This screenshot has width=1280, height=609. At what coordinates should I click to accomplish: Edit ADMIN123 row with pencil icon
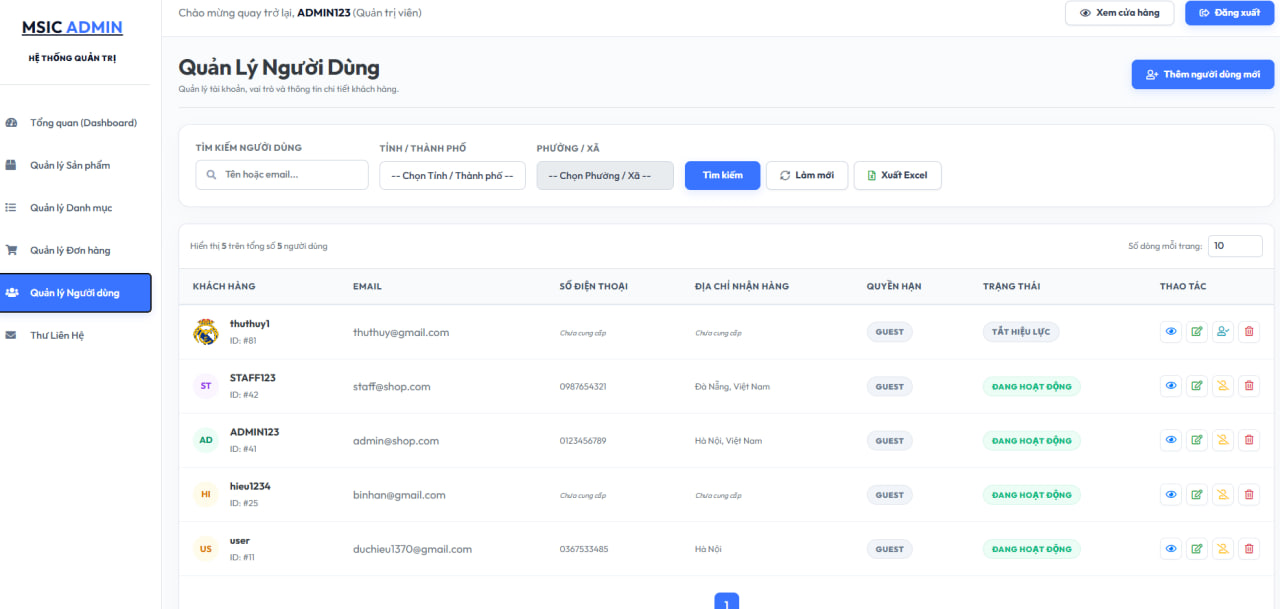coord(1197,440)
